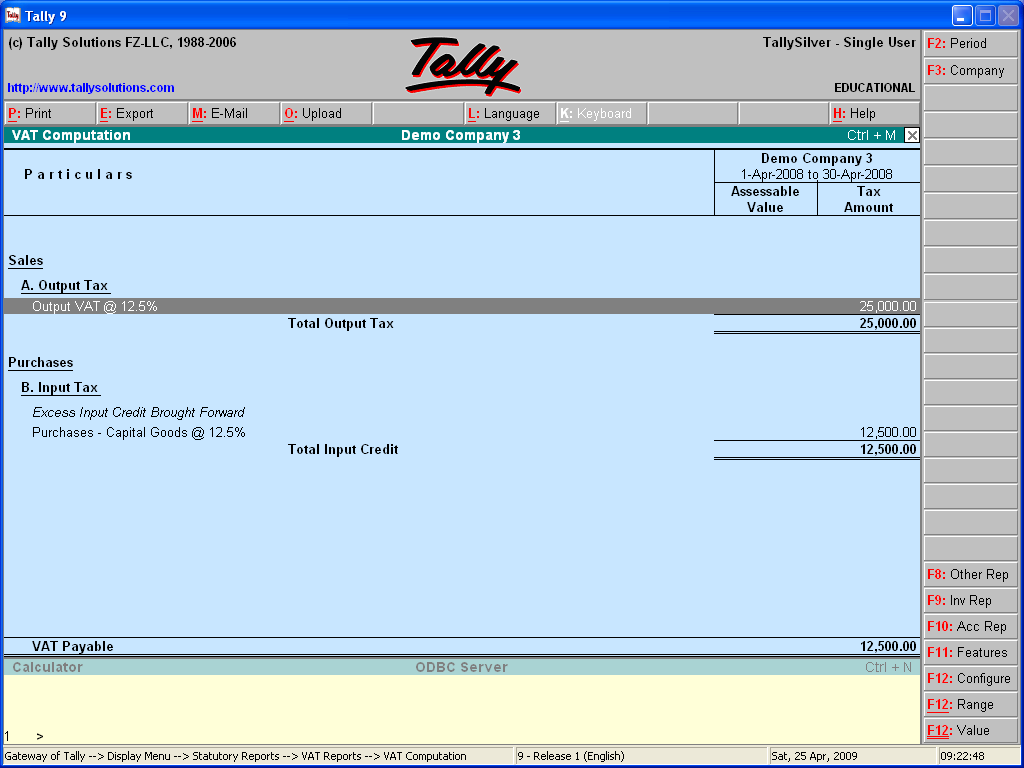Select F12: Range option
The width and height of the screenshot is (1024, 768).
click(970, 705)
